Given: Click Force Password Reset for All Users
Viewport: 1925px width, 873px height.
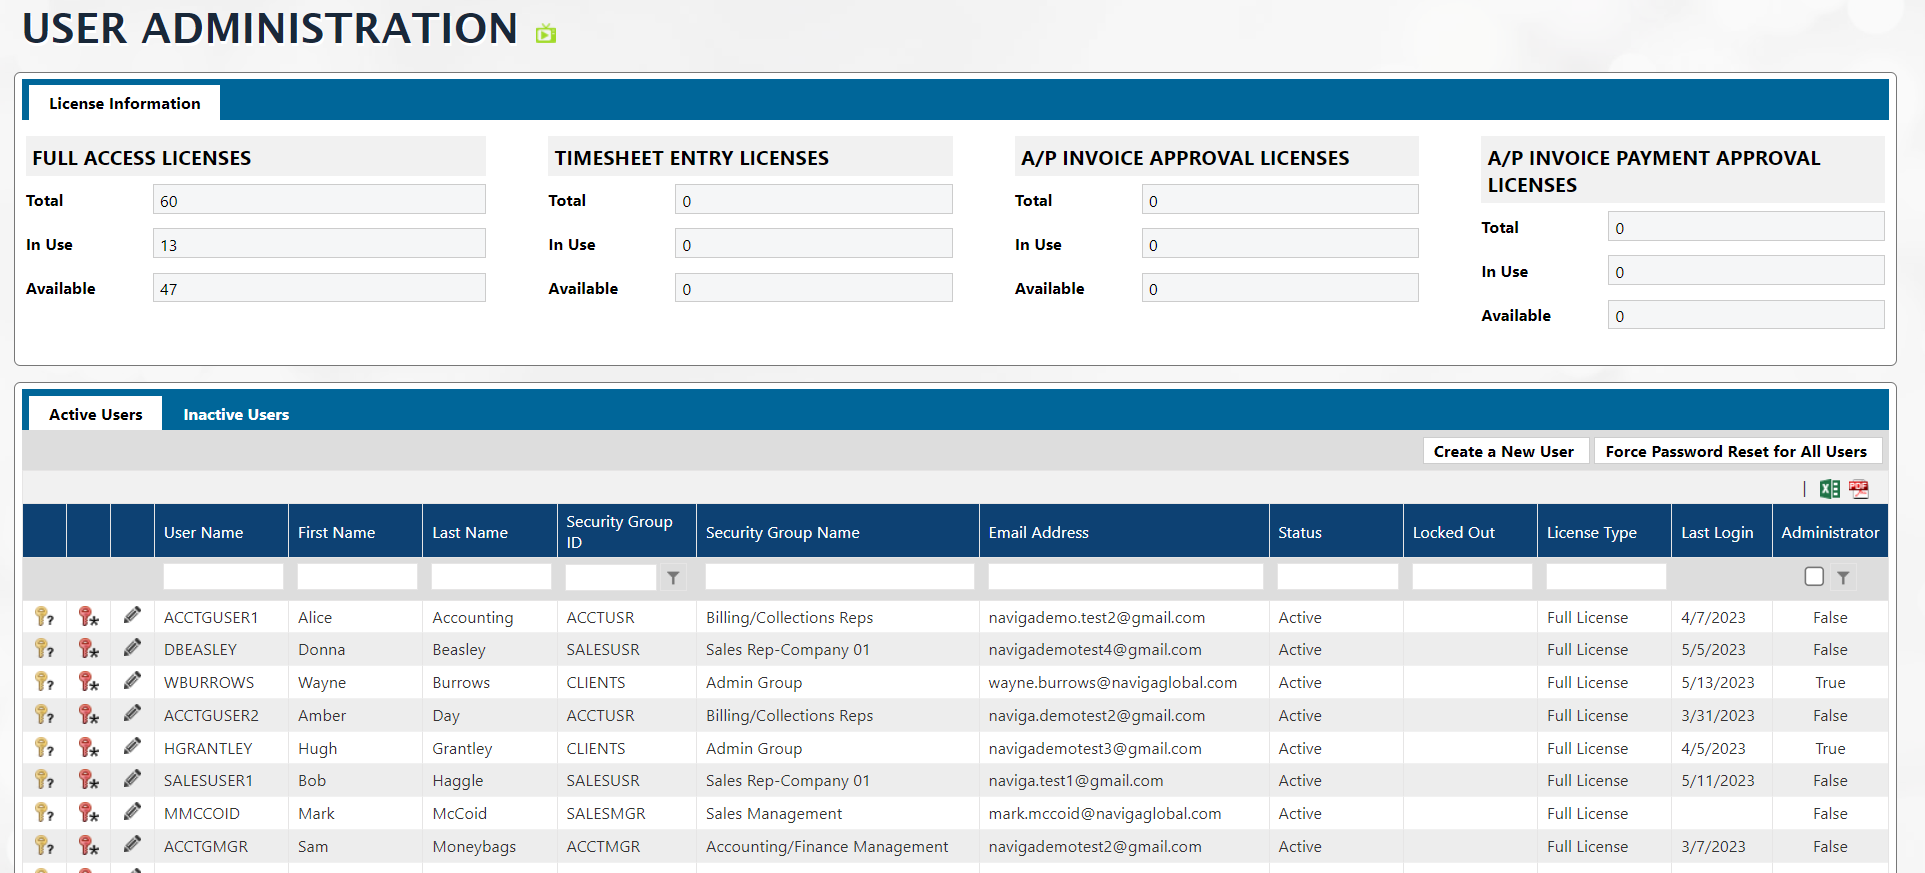Looking at the screenshot, I should point(1735,451).
